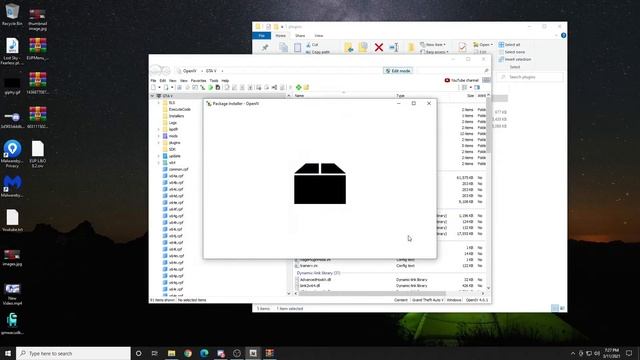Click the Edit mode button in OpenIV
This screenshot has width=640, height=360.
(398, 71)
